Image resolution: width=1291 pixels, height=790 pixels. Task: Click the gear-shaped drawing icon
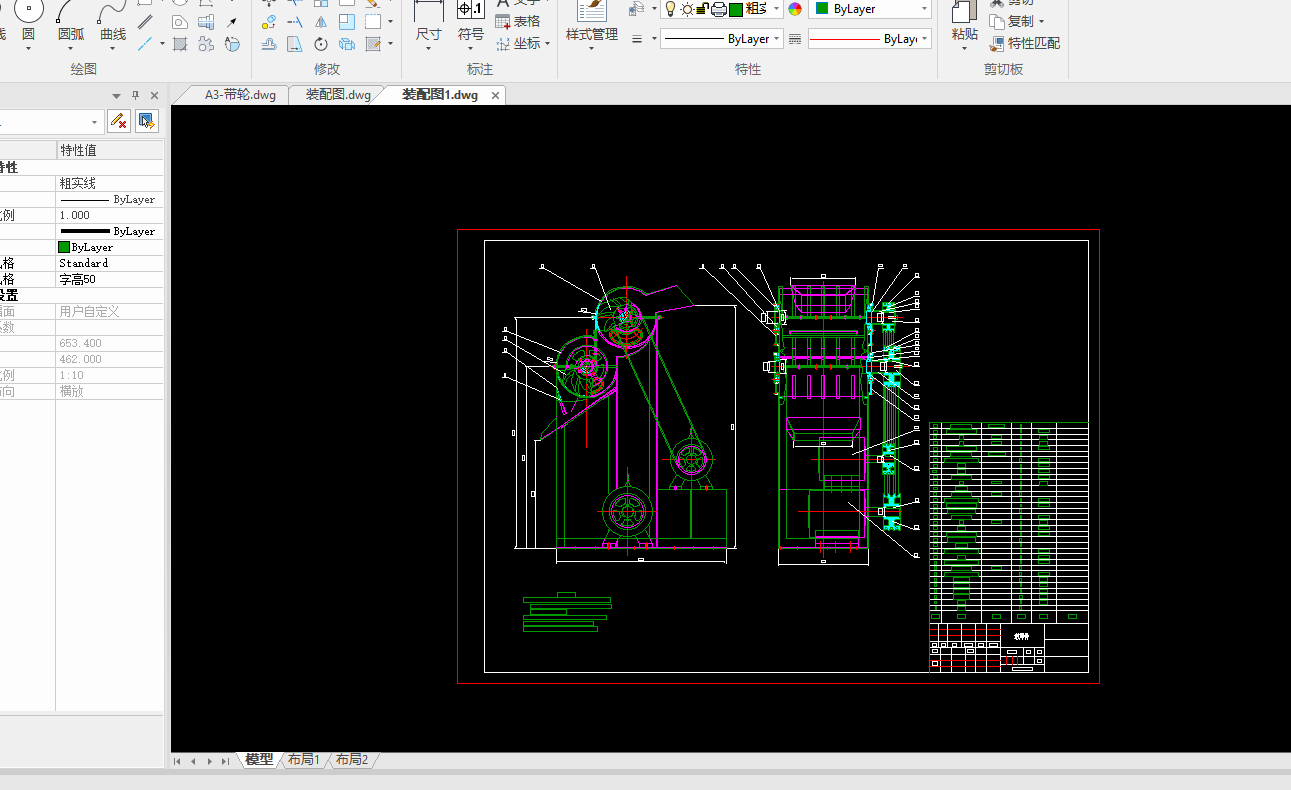(205, 44)
